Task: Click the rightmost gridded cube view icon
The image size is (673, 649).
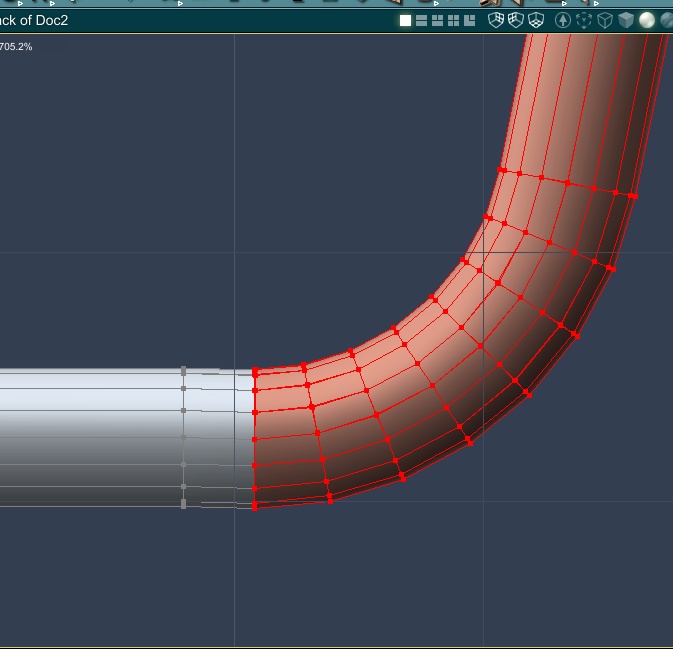Action: pos(536,20)
